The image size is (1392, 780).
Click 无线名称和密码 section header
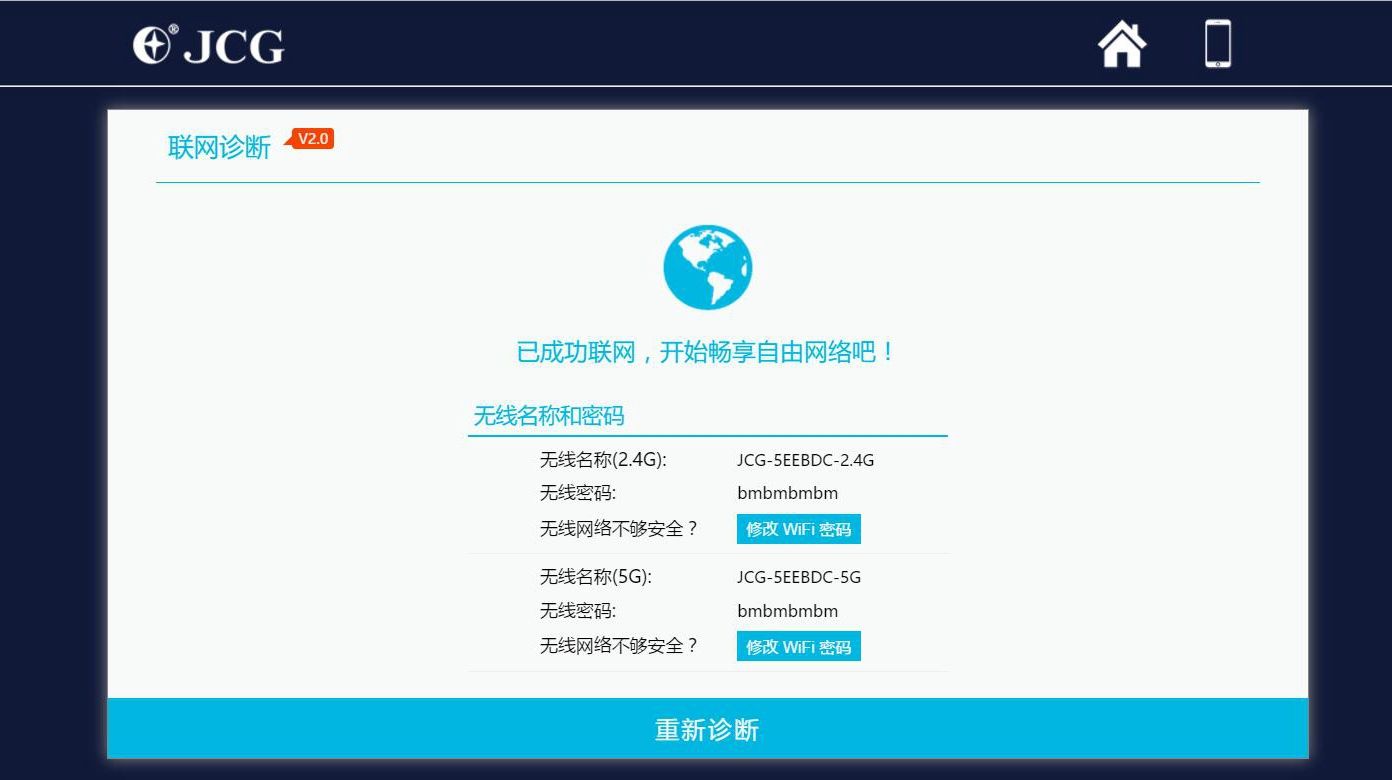point(549,416)
